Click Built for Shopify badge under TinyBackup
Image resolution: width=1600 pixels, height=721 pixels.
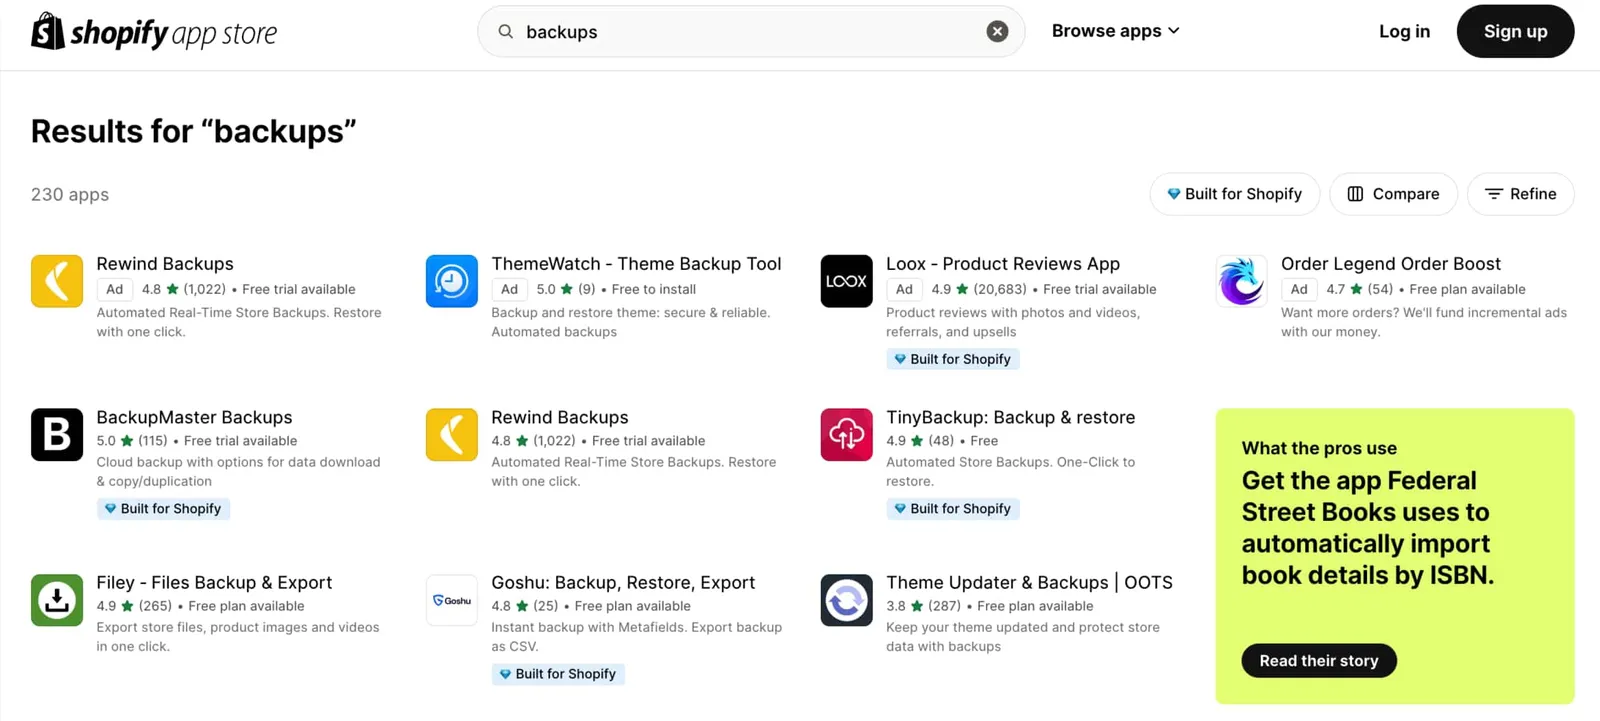click(952, 509)
